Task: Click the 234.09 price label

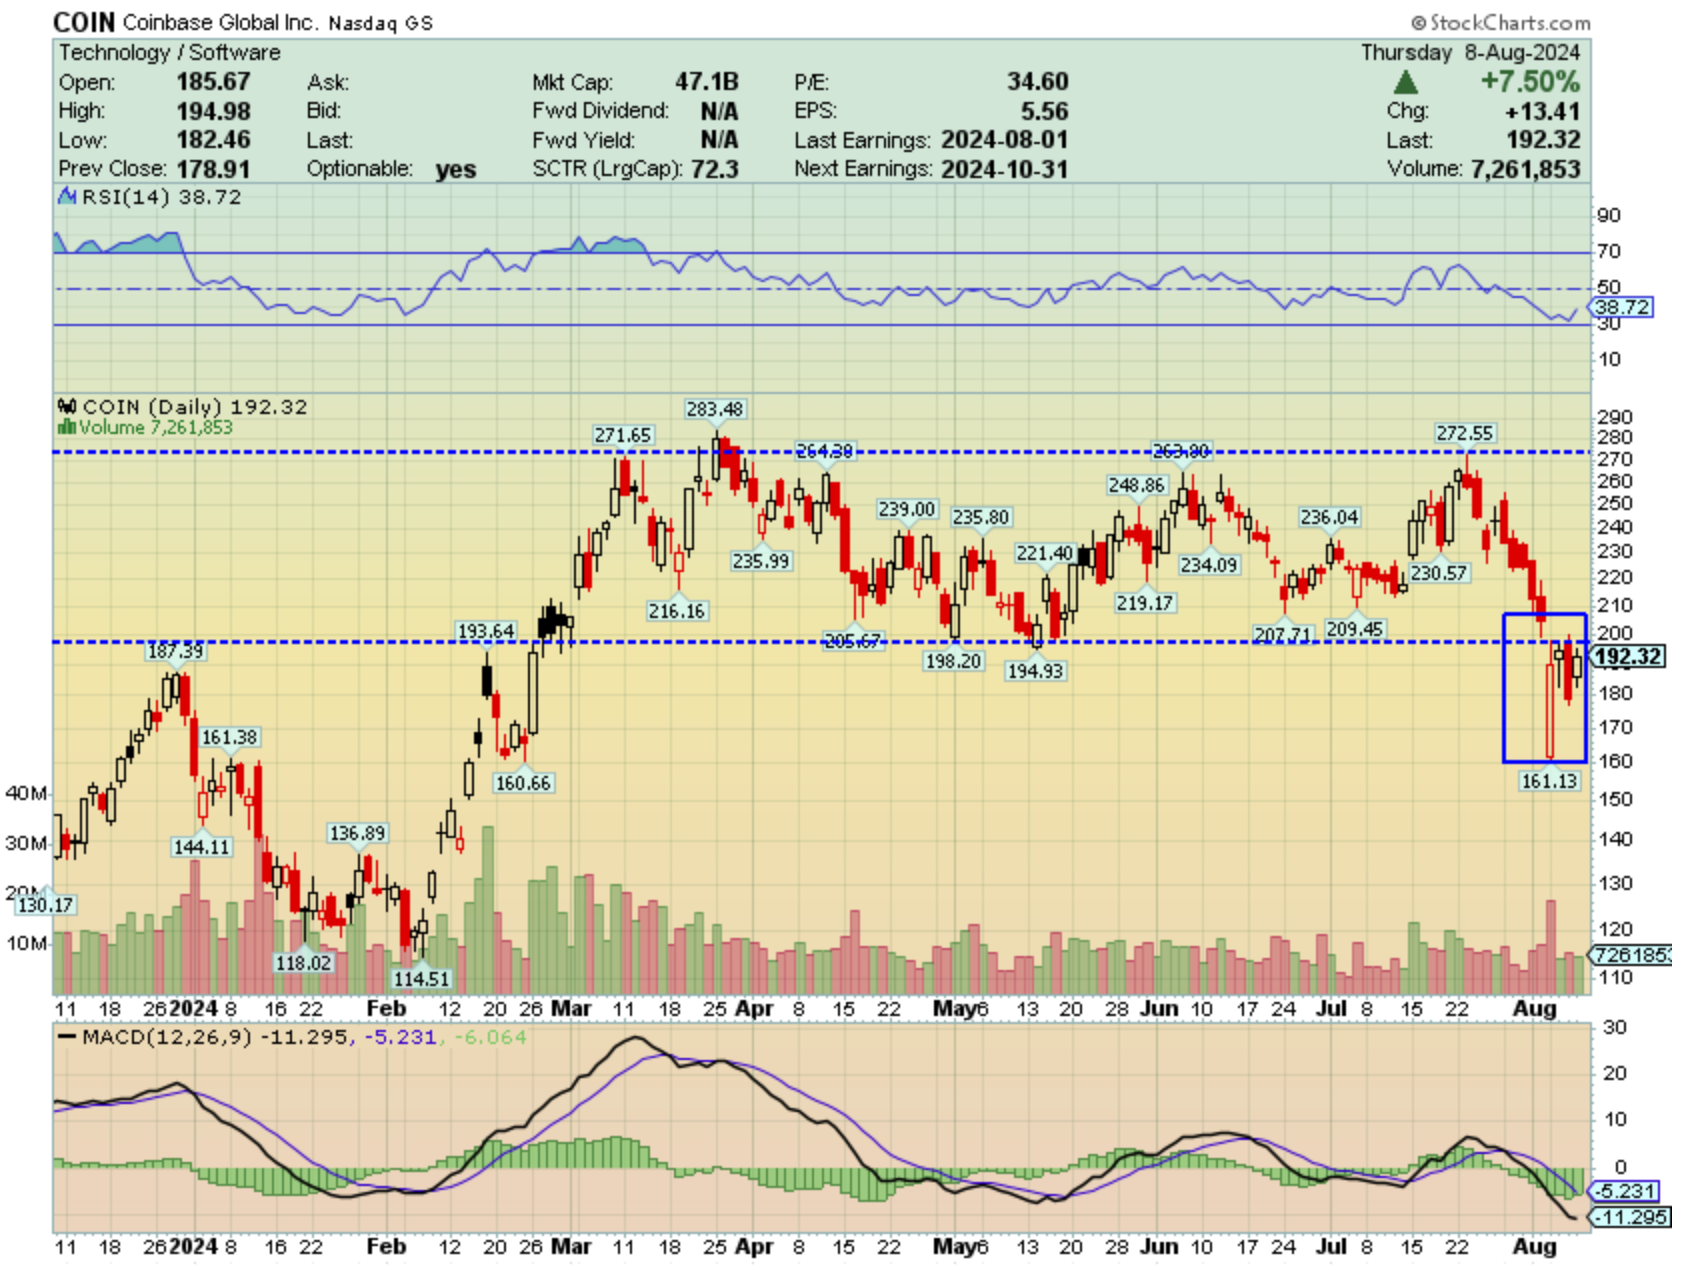Action: pyautogui.click(x=1209, y=565)
